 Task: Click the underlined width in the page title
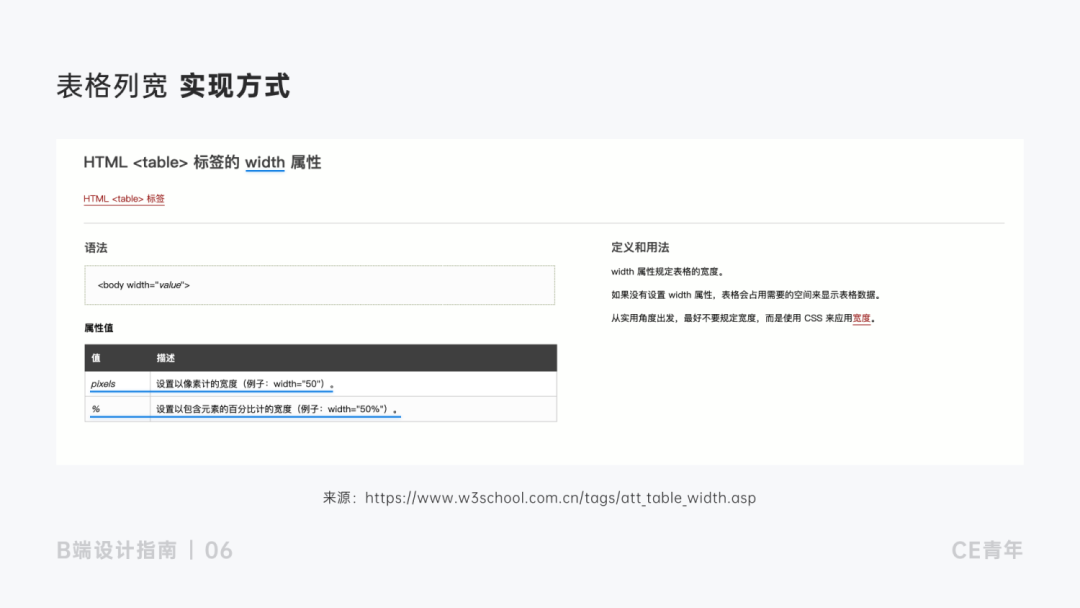(266, 162)
